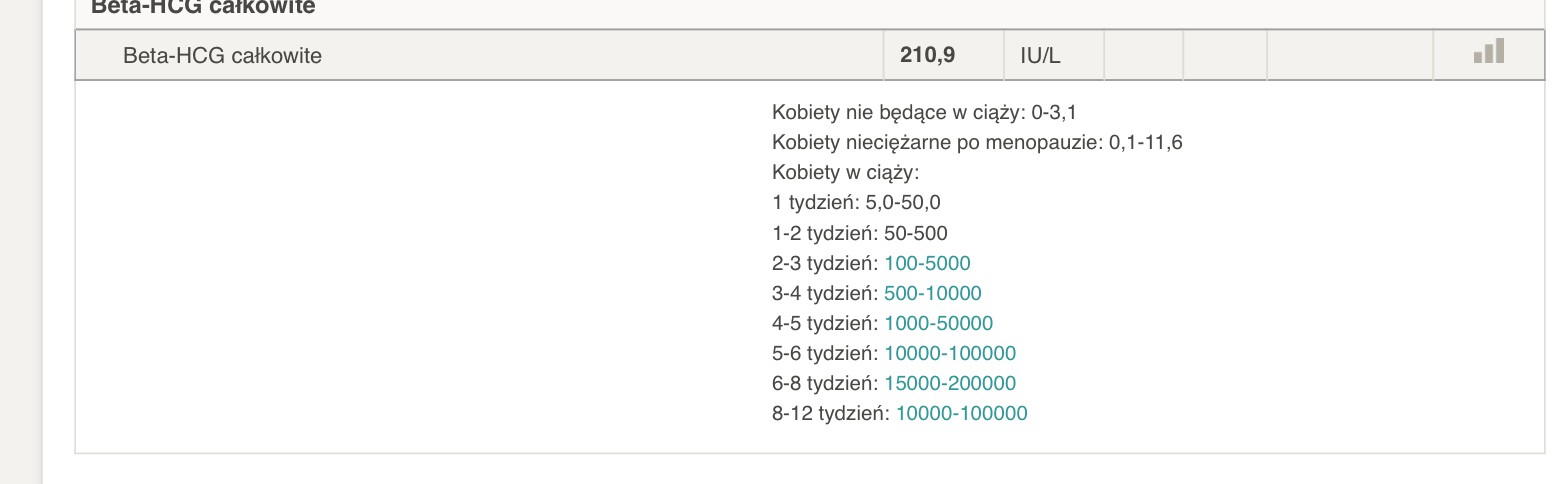1555x484 pixels.
Task: Click the po menopauzie reference range line
Action: pyautogui.click(x=977, y=142)
